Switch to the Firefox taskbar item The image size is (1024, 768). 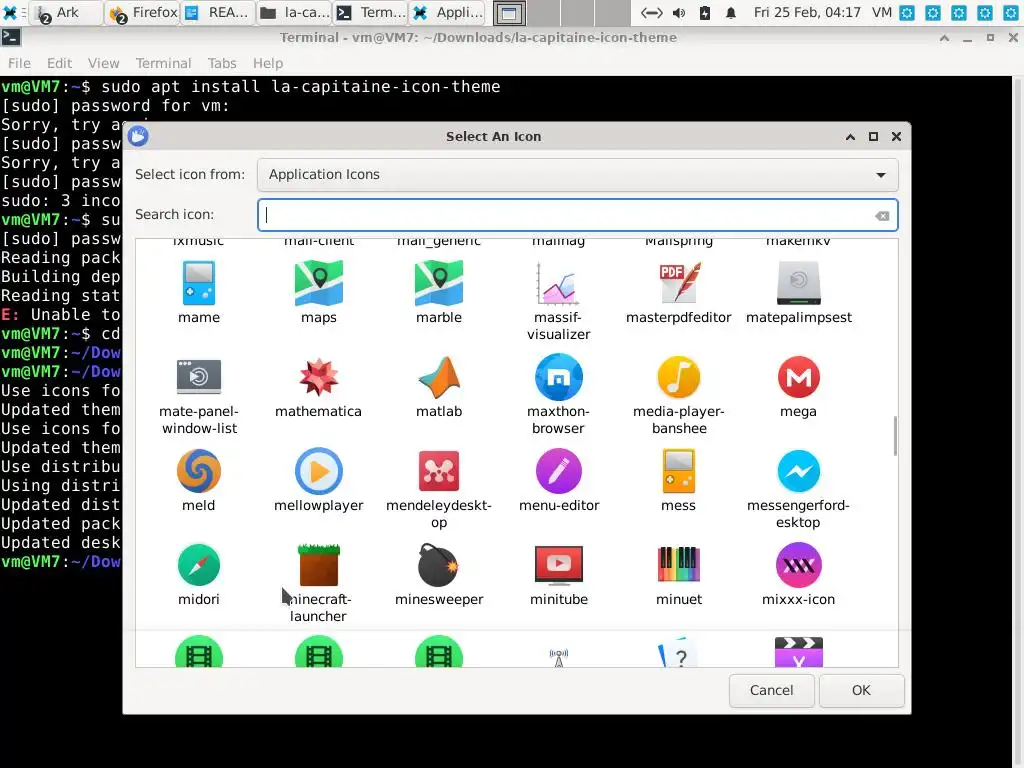(142, 12)
